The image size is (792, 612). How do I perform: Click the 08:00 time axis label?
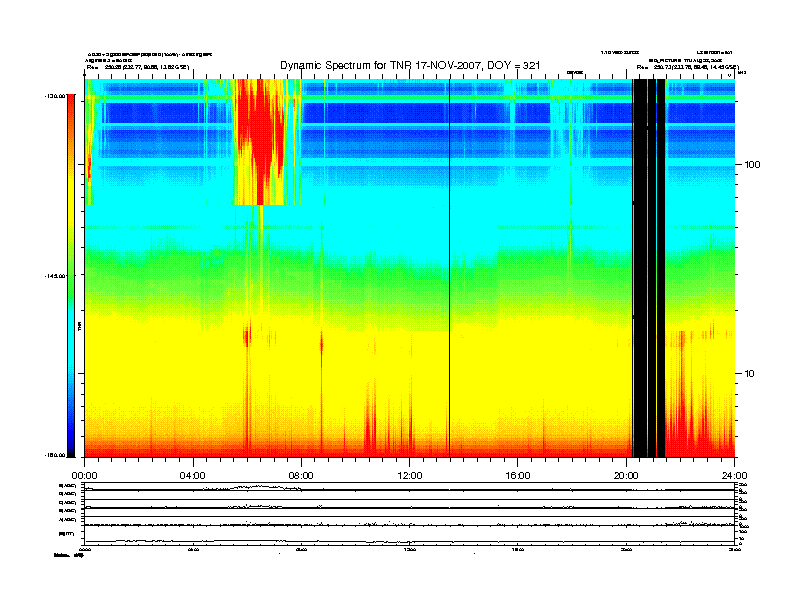[301, 476]
